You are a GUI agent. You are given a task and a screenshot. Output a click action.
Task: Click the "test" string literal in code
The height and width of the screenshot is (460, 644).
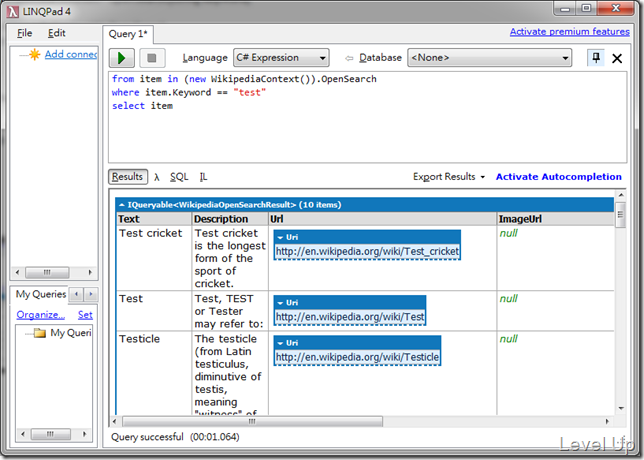coord(250,92)
